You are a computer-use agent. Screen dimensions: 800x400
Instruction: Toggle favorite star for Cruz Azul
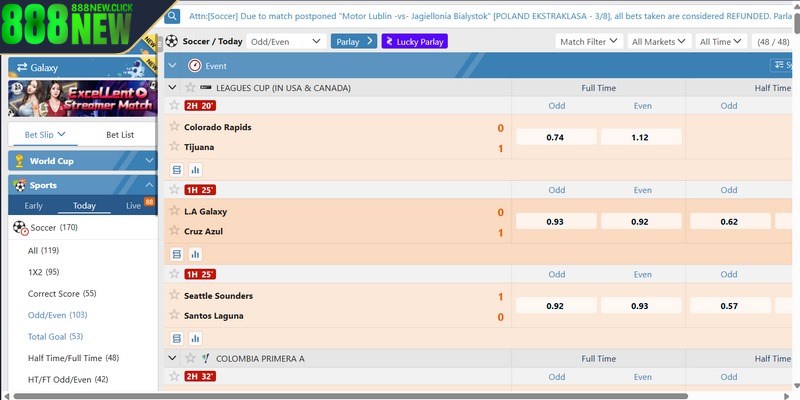174,231
